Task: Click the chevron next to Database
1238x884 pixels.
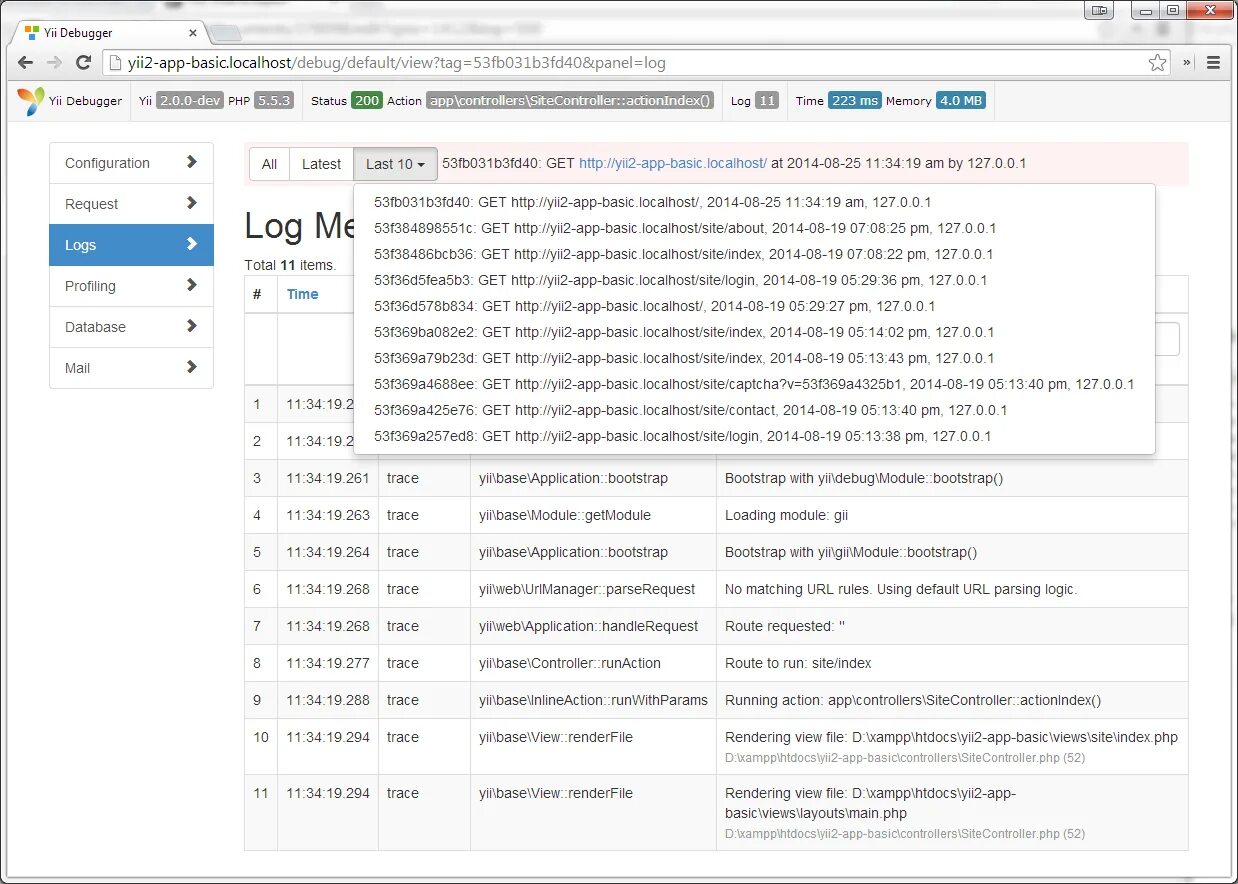Action: pyautogui.click(x=191, y=326)
